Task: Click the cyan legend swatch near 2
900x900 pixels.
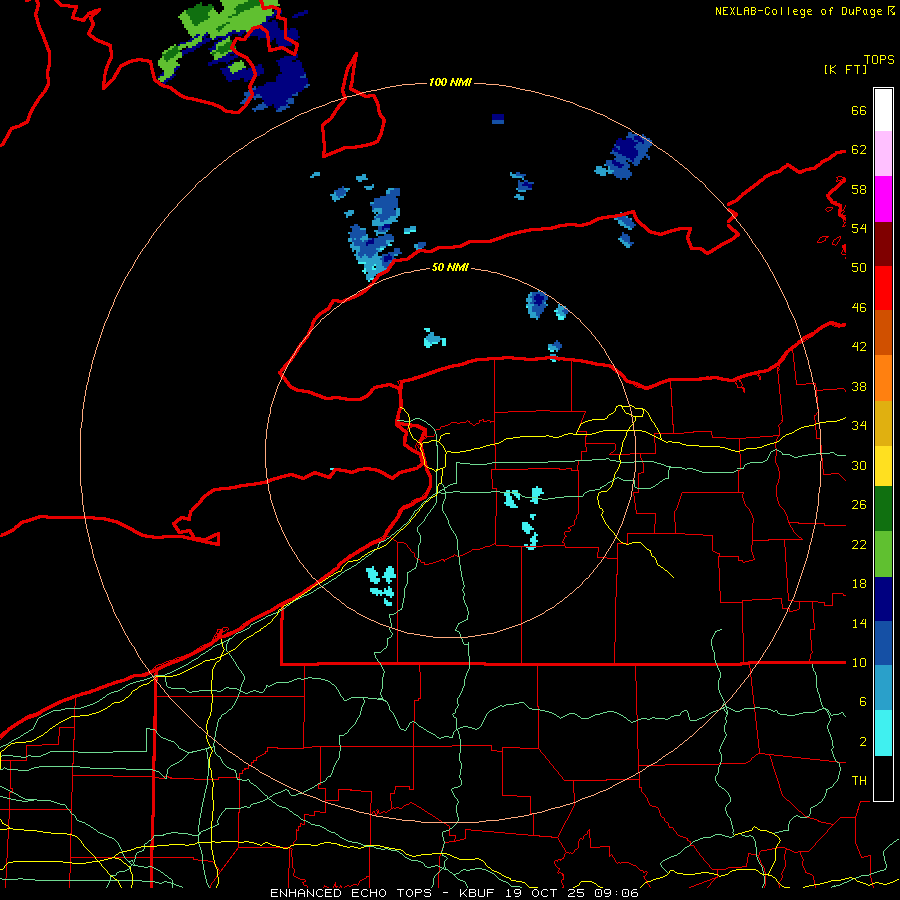Action: pyautogui.click(x=883, y=733)
